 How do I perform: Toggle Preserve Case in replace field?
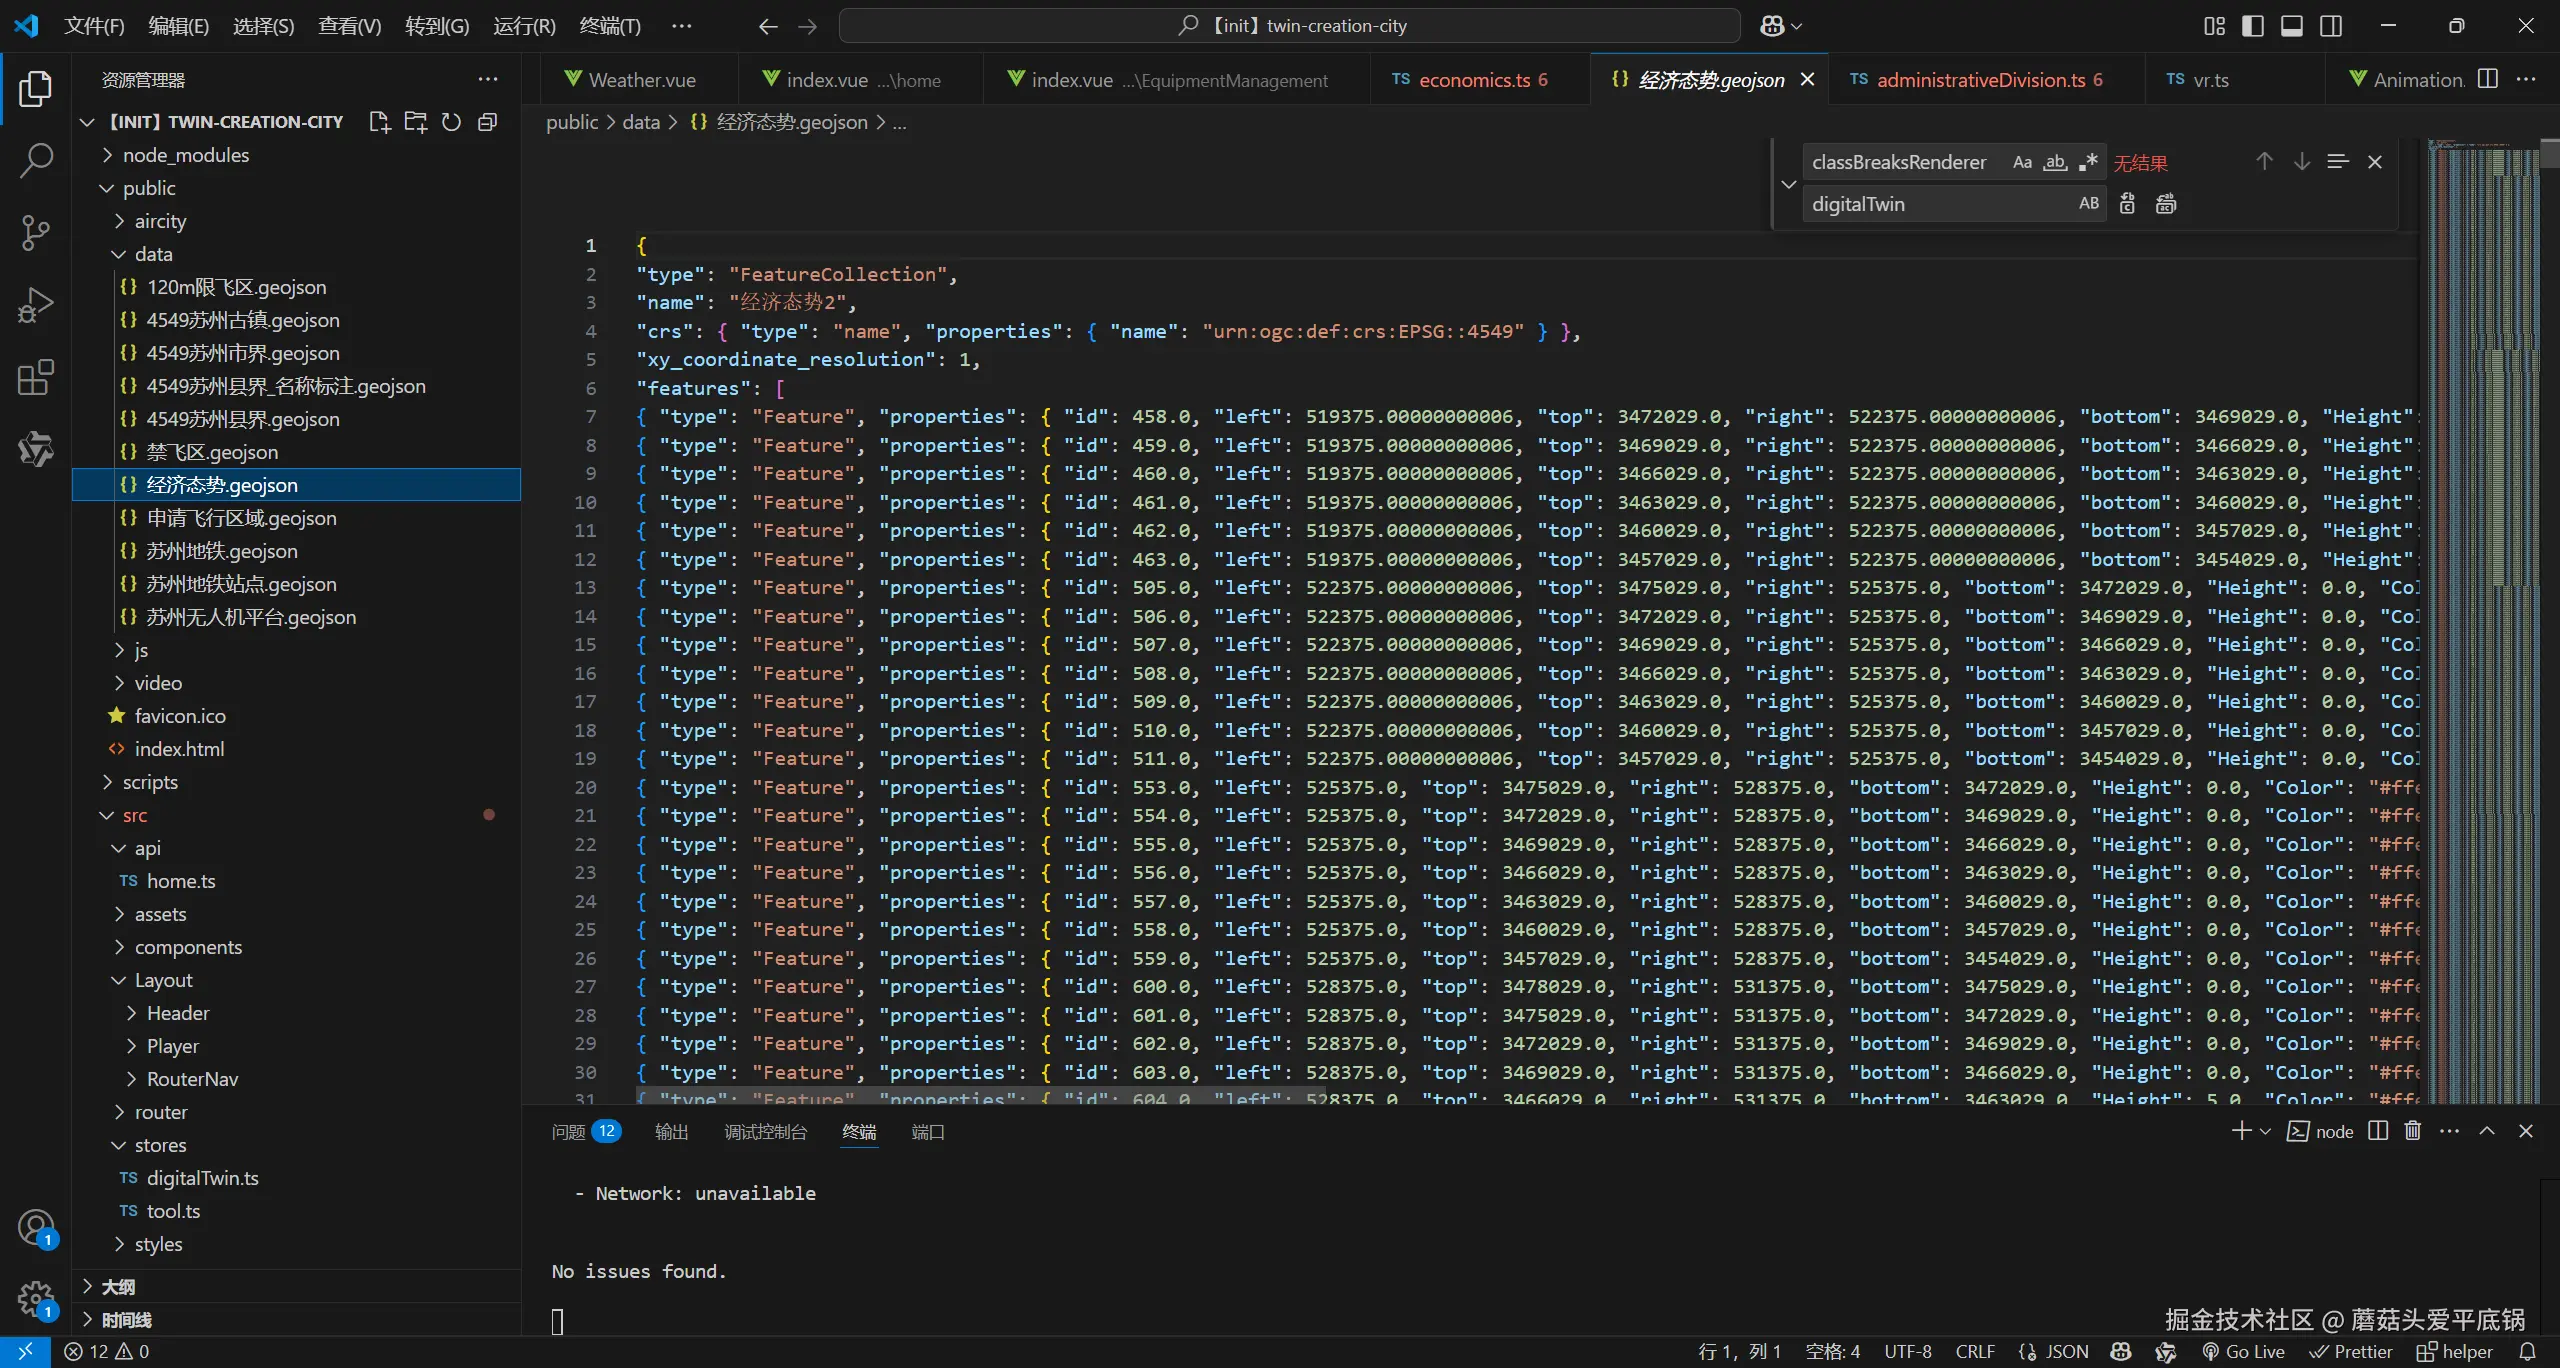coord(2088,204)
